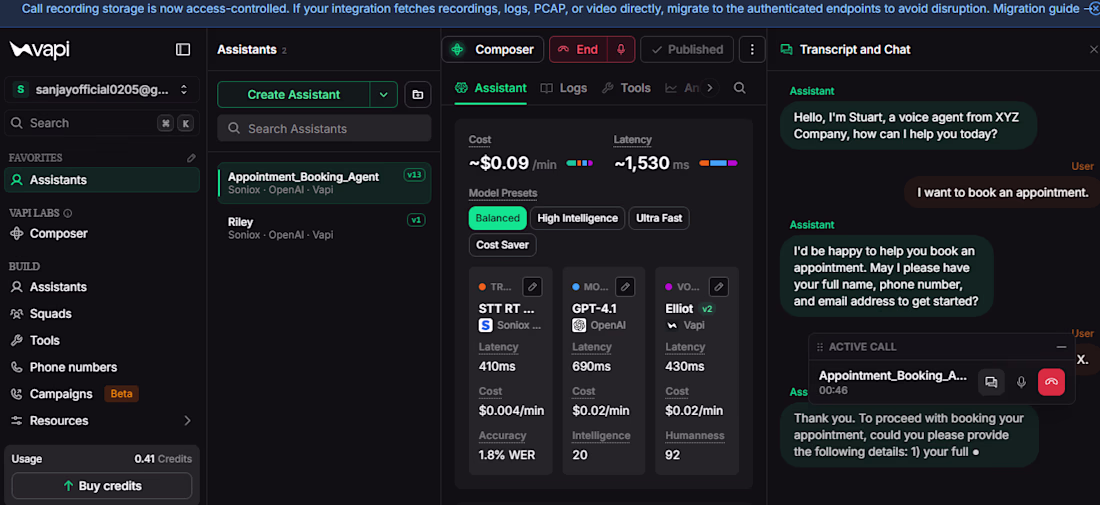End the call with the End button

(x=579, y=50)
